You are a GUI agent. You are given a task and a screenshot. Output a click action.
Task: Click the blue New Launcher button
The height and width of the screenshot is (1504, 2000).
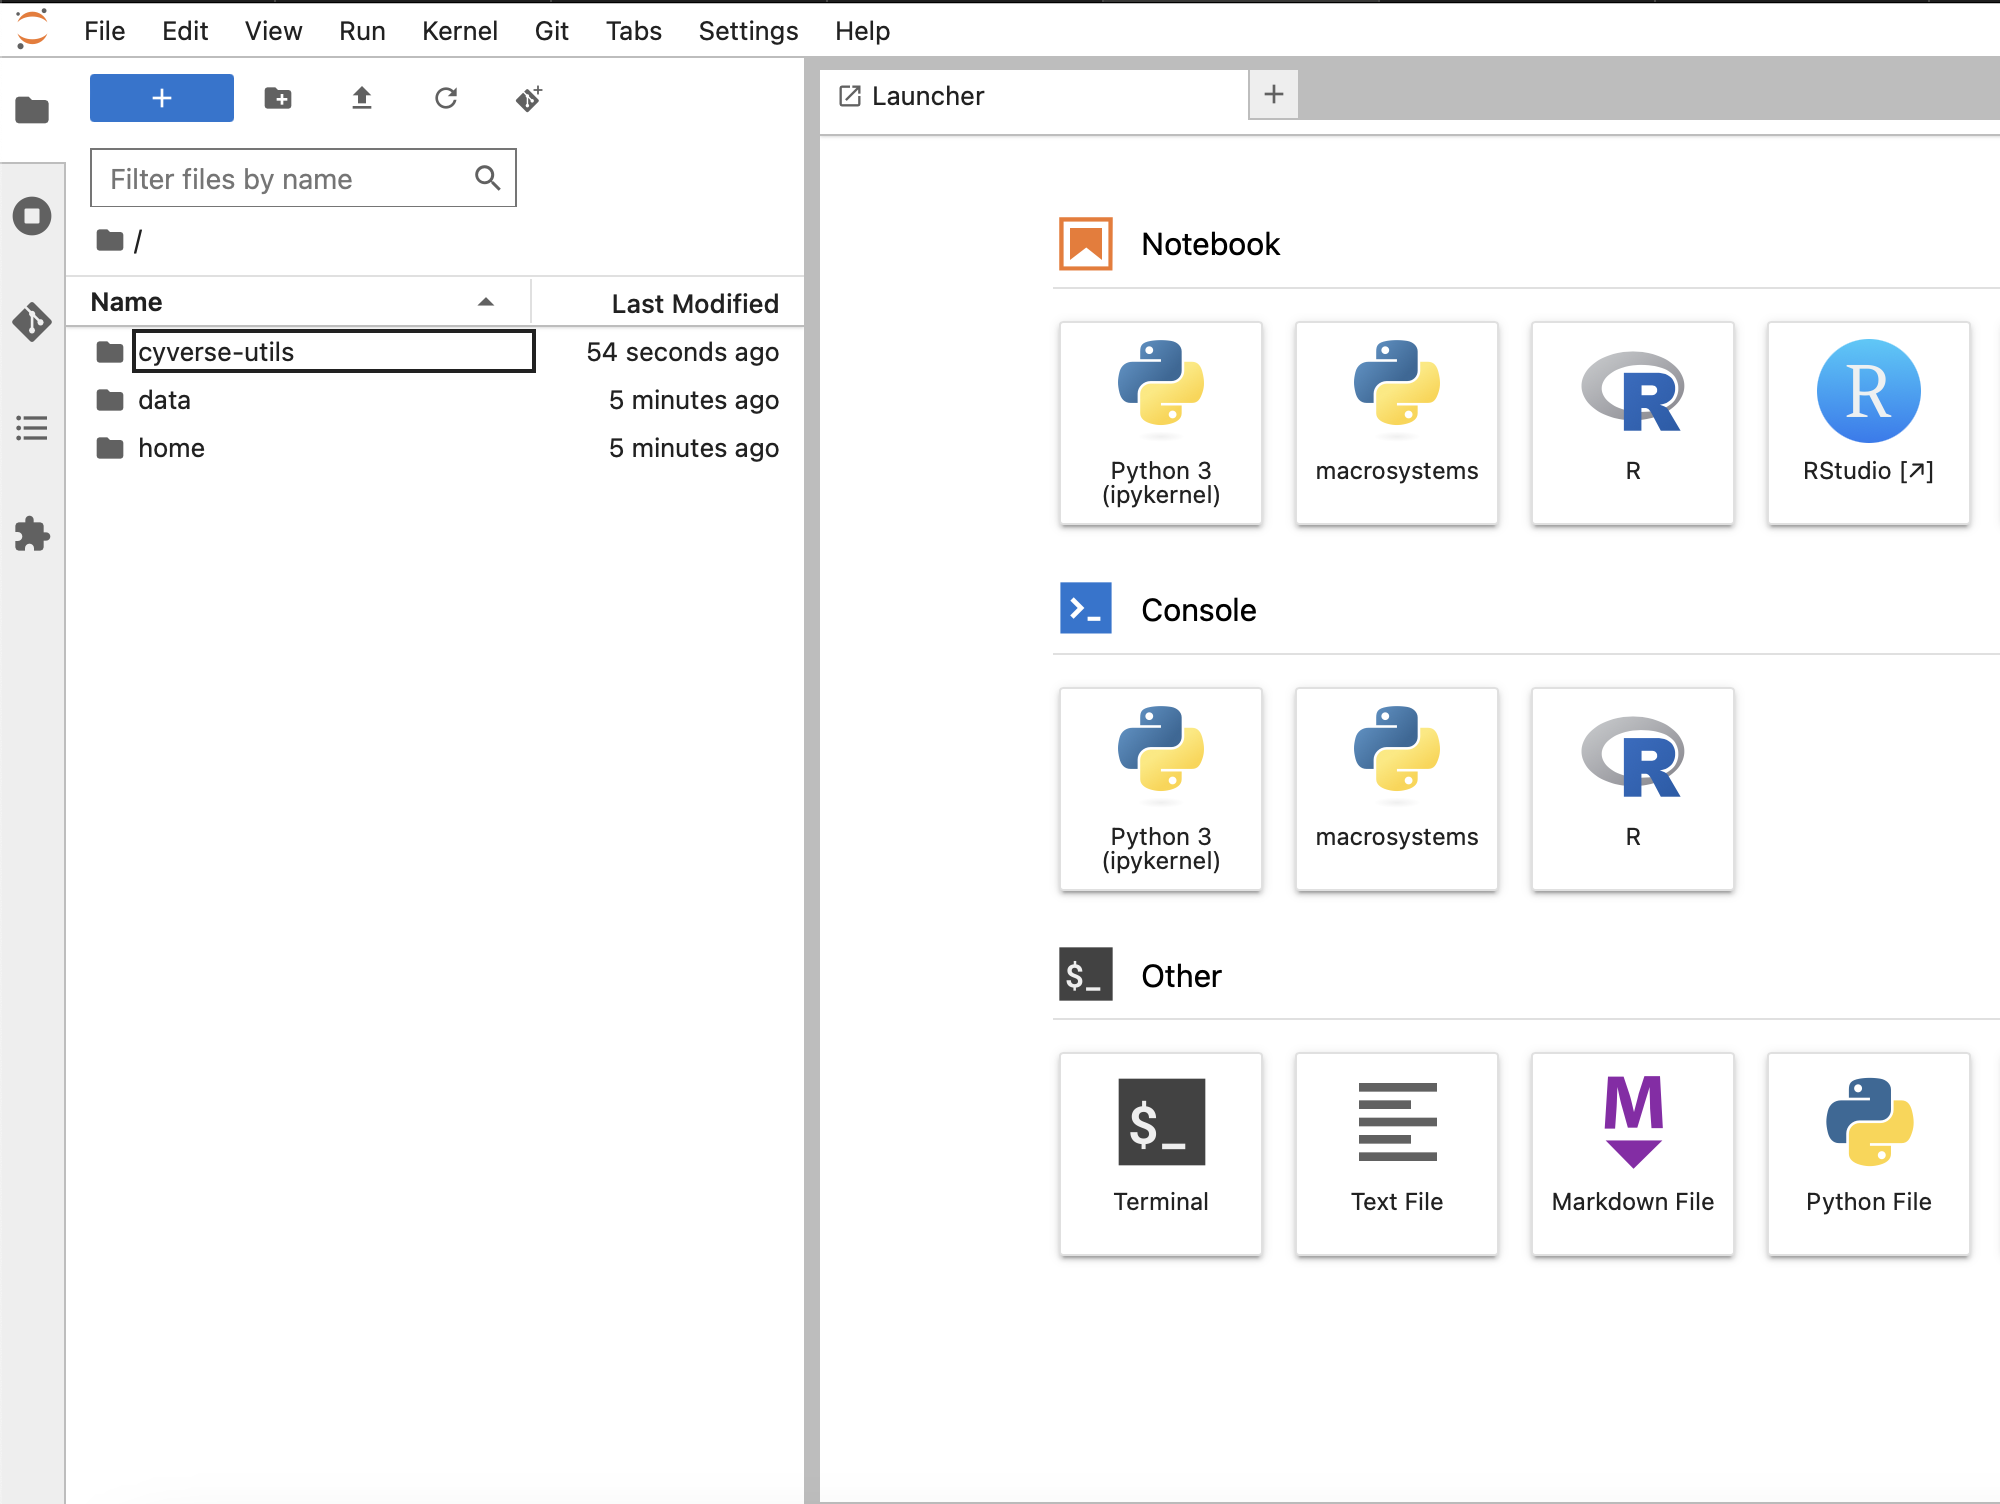click(x=162, y=98)
